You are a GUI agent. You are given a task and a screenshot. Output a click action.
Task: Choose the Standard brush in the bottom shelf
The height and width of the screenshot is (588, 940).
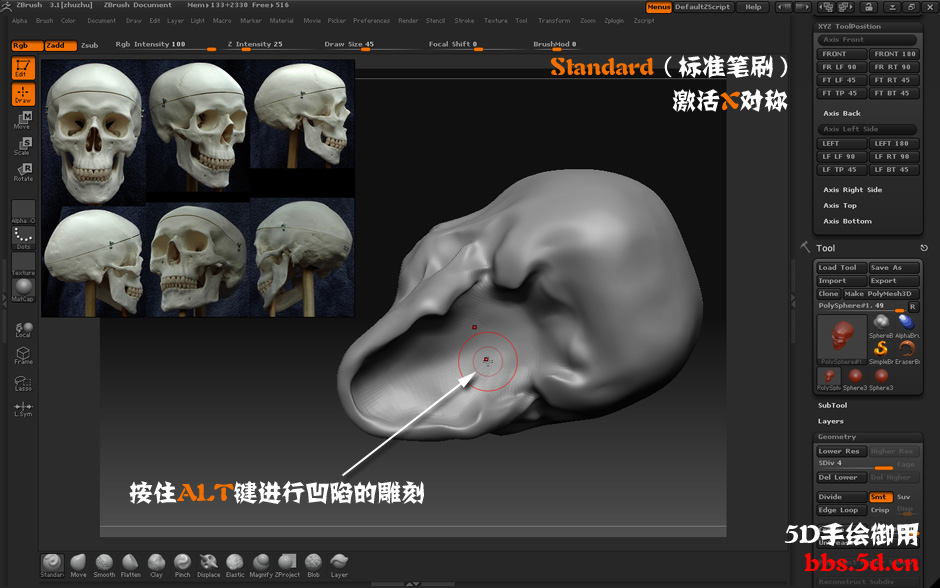pos(52,565)
